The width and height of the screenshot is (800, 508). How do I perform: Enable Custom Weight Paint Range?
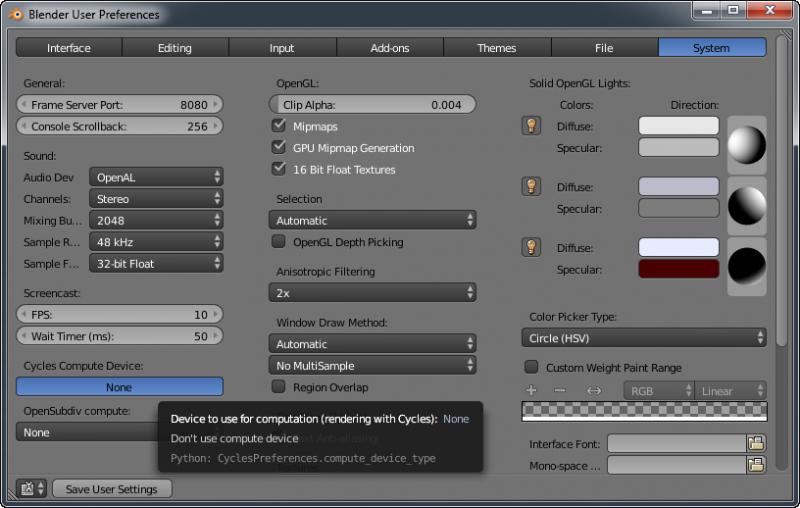pos(532,367)
